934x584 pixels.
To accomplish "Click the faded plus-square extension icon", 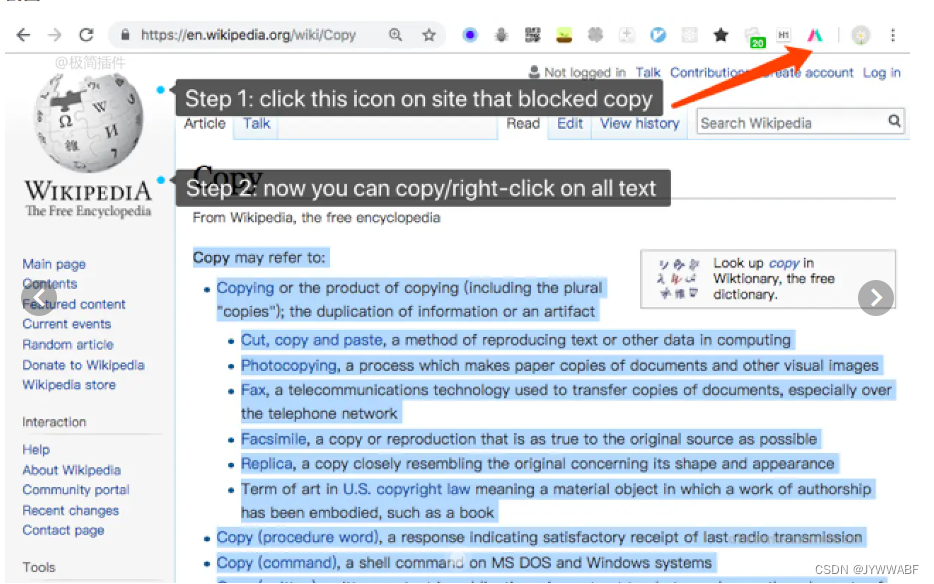I will tap(627, 35).
